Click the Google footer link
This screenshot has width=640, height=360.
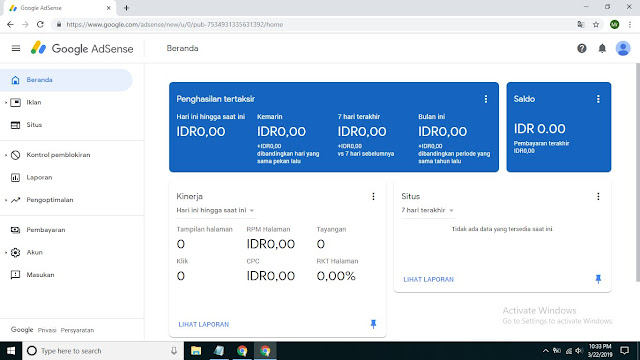point(22,330)
